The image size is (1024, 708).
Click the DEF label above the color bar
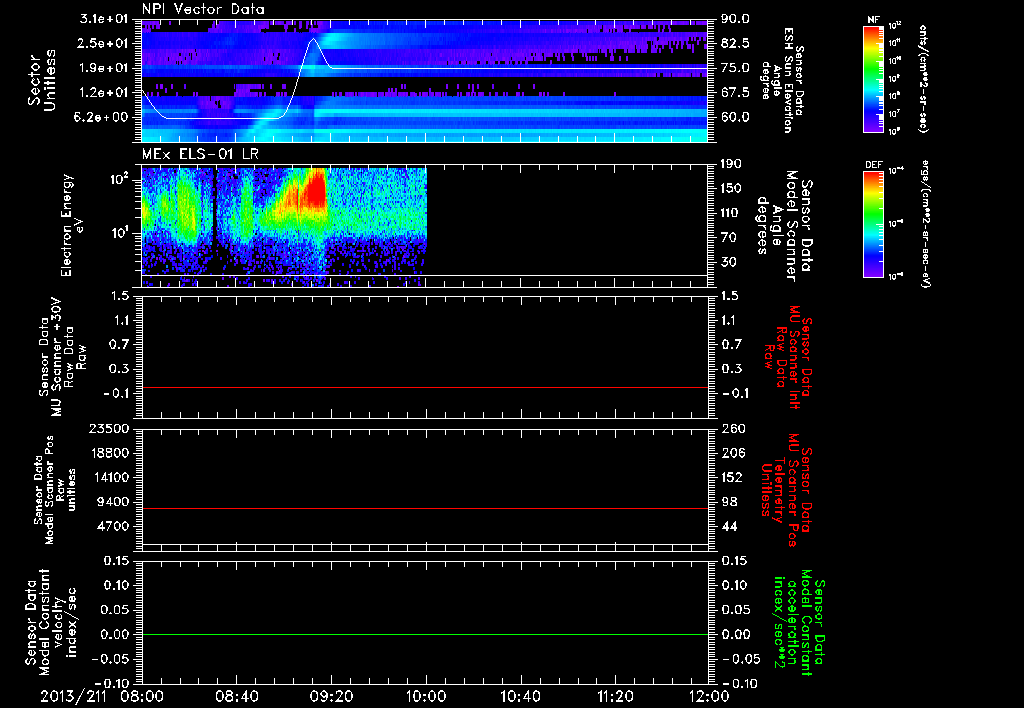[873, 165]
